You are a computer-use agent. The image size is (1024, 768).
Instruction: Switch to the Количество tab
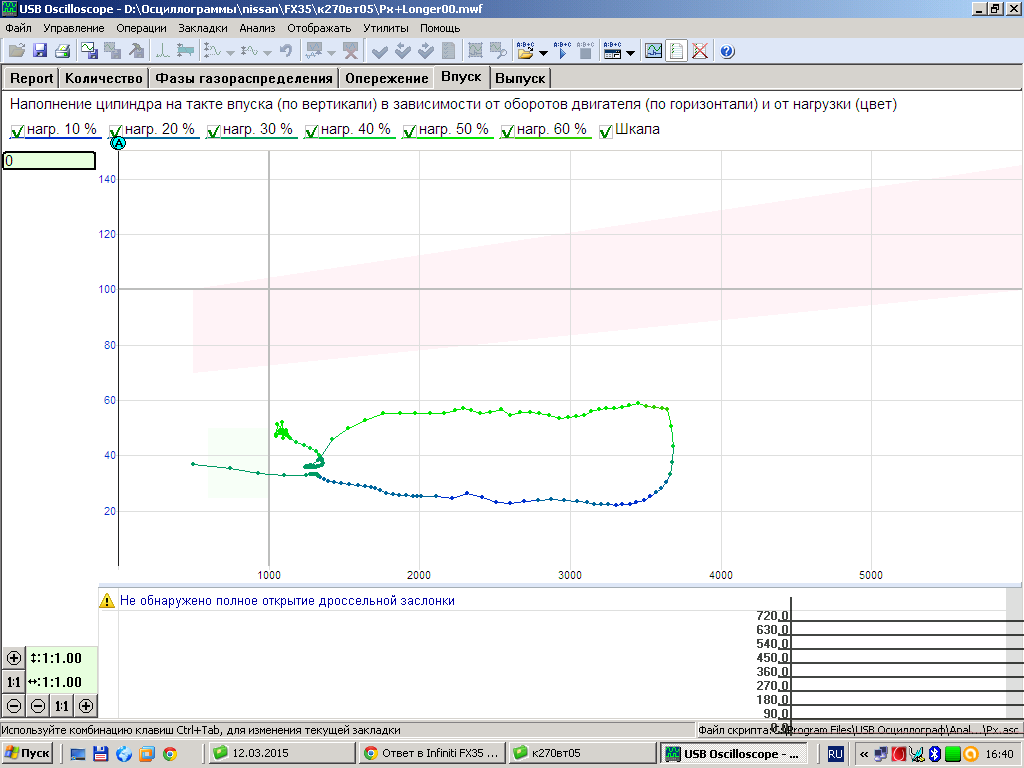(104, 78)
